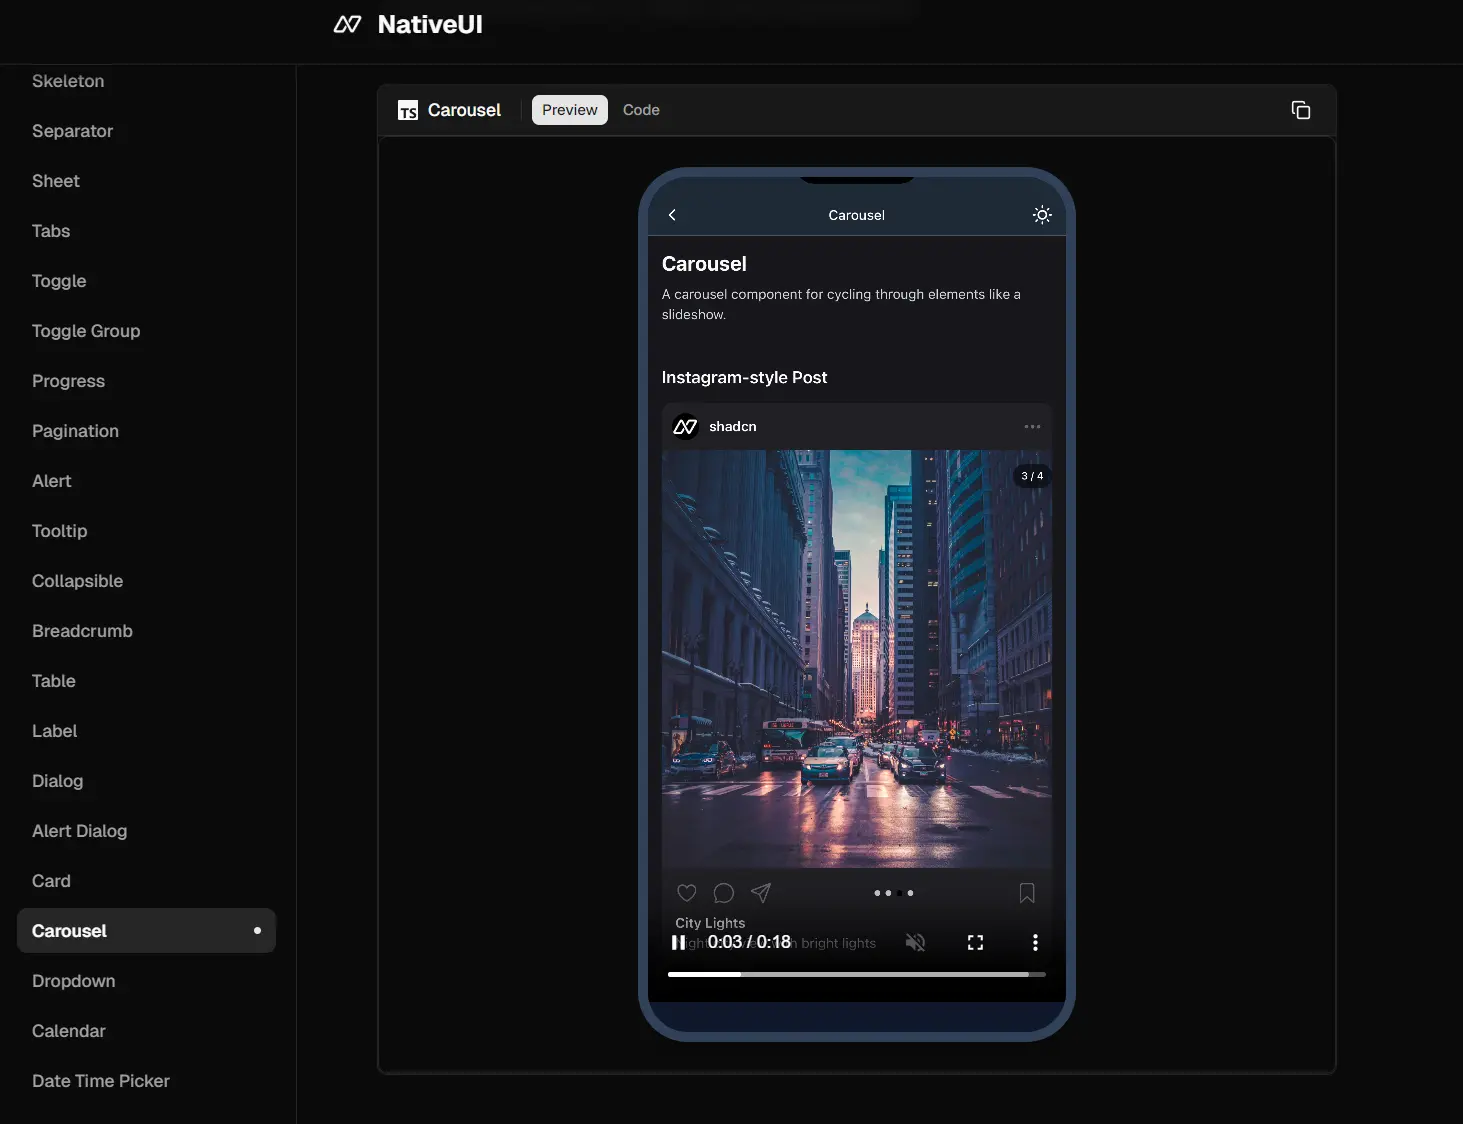
Task: Click the 3 / 4 slide counter badge
Action: [x=1032, y=476]
